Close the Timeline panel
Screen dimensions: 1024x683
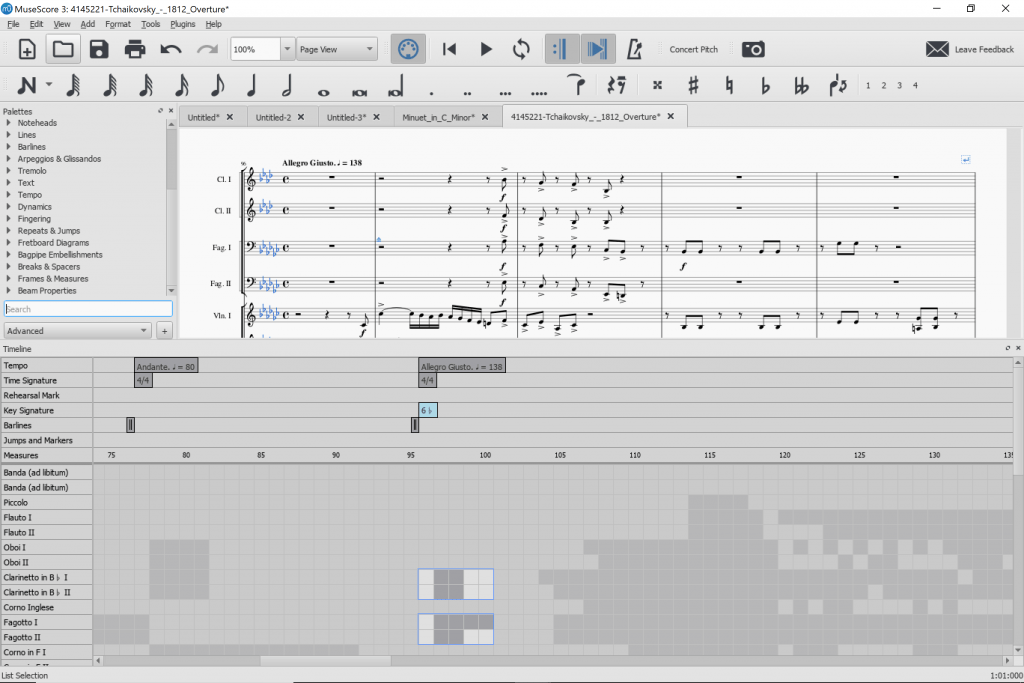(x=1018, y=348)
